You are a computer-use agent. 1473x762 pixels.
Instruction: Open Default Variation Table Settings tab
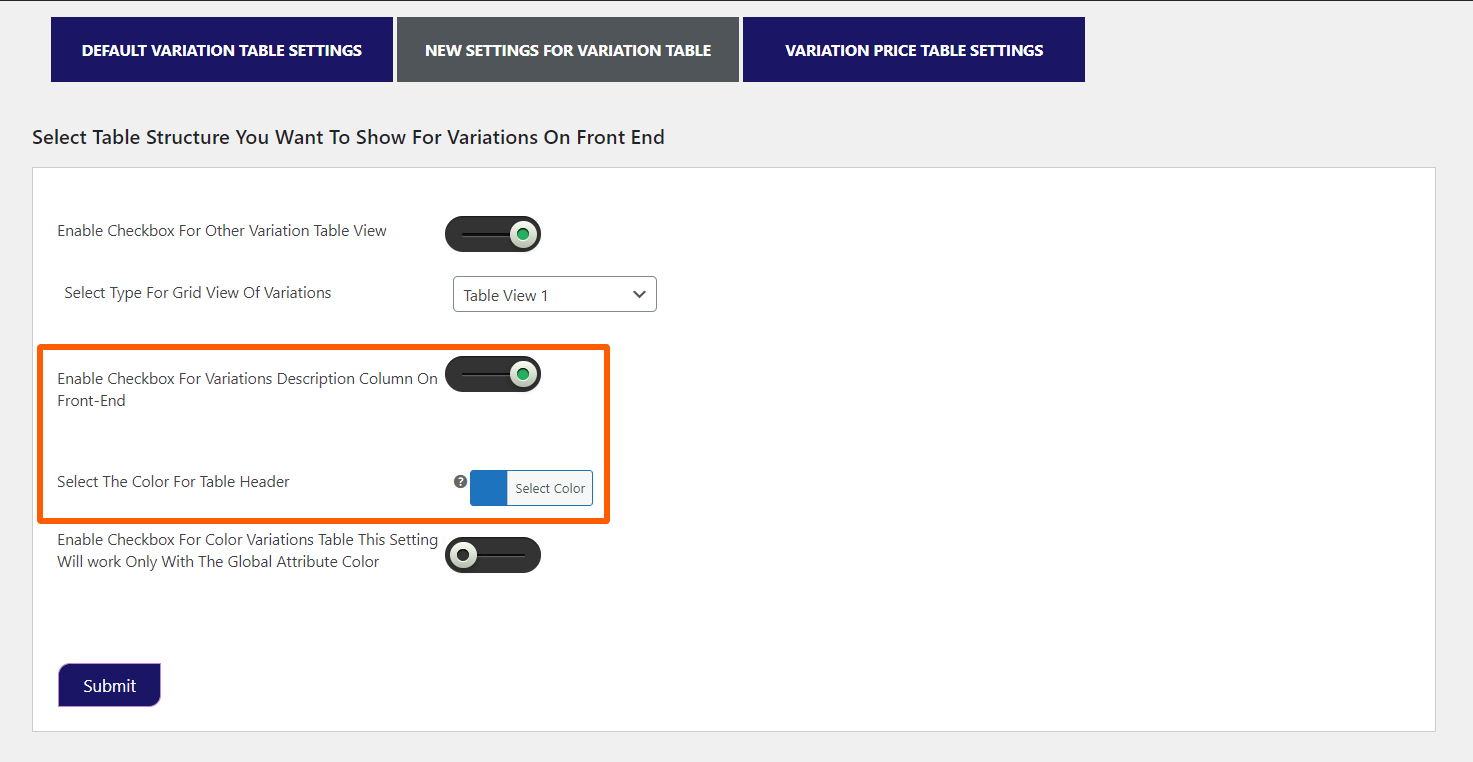[222, 50]
